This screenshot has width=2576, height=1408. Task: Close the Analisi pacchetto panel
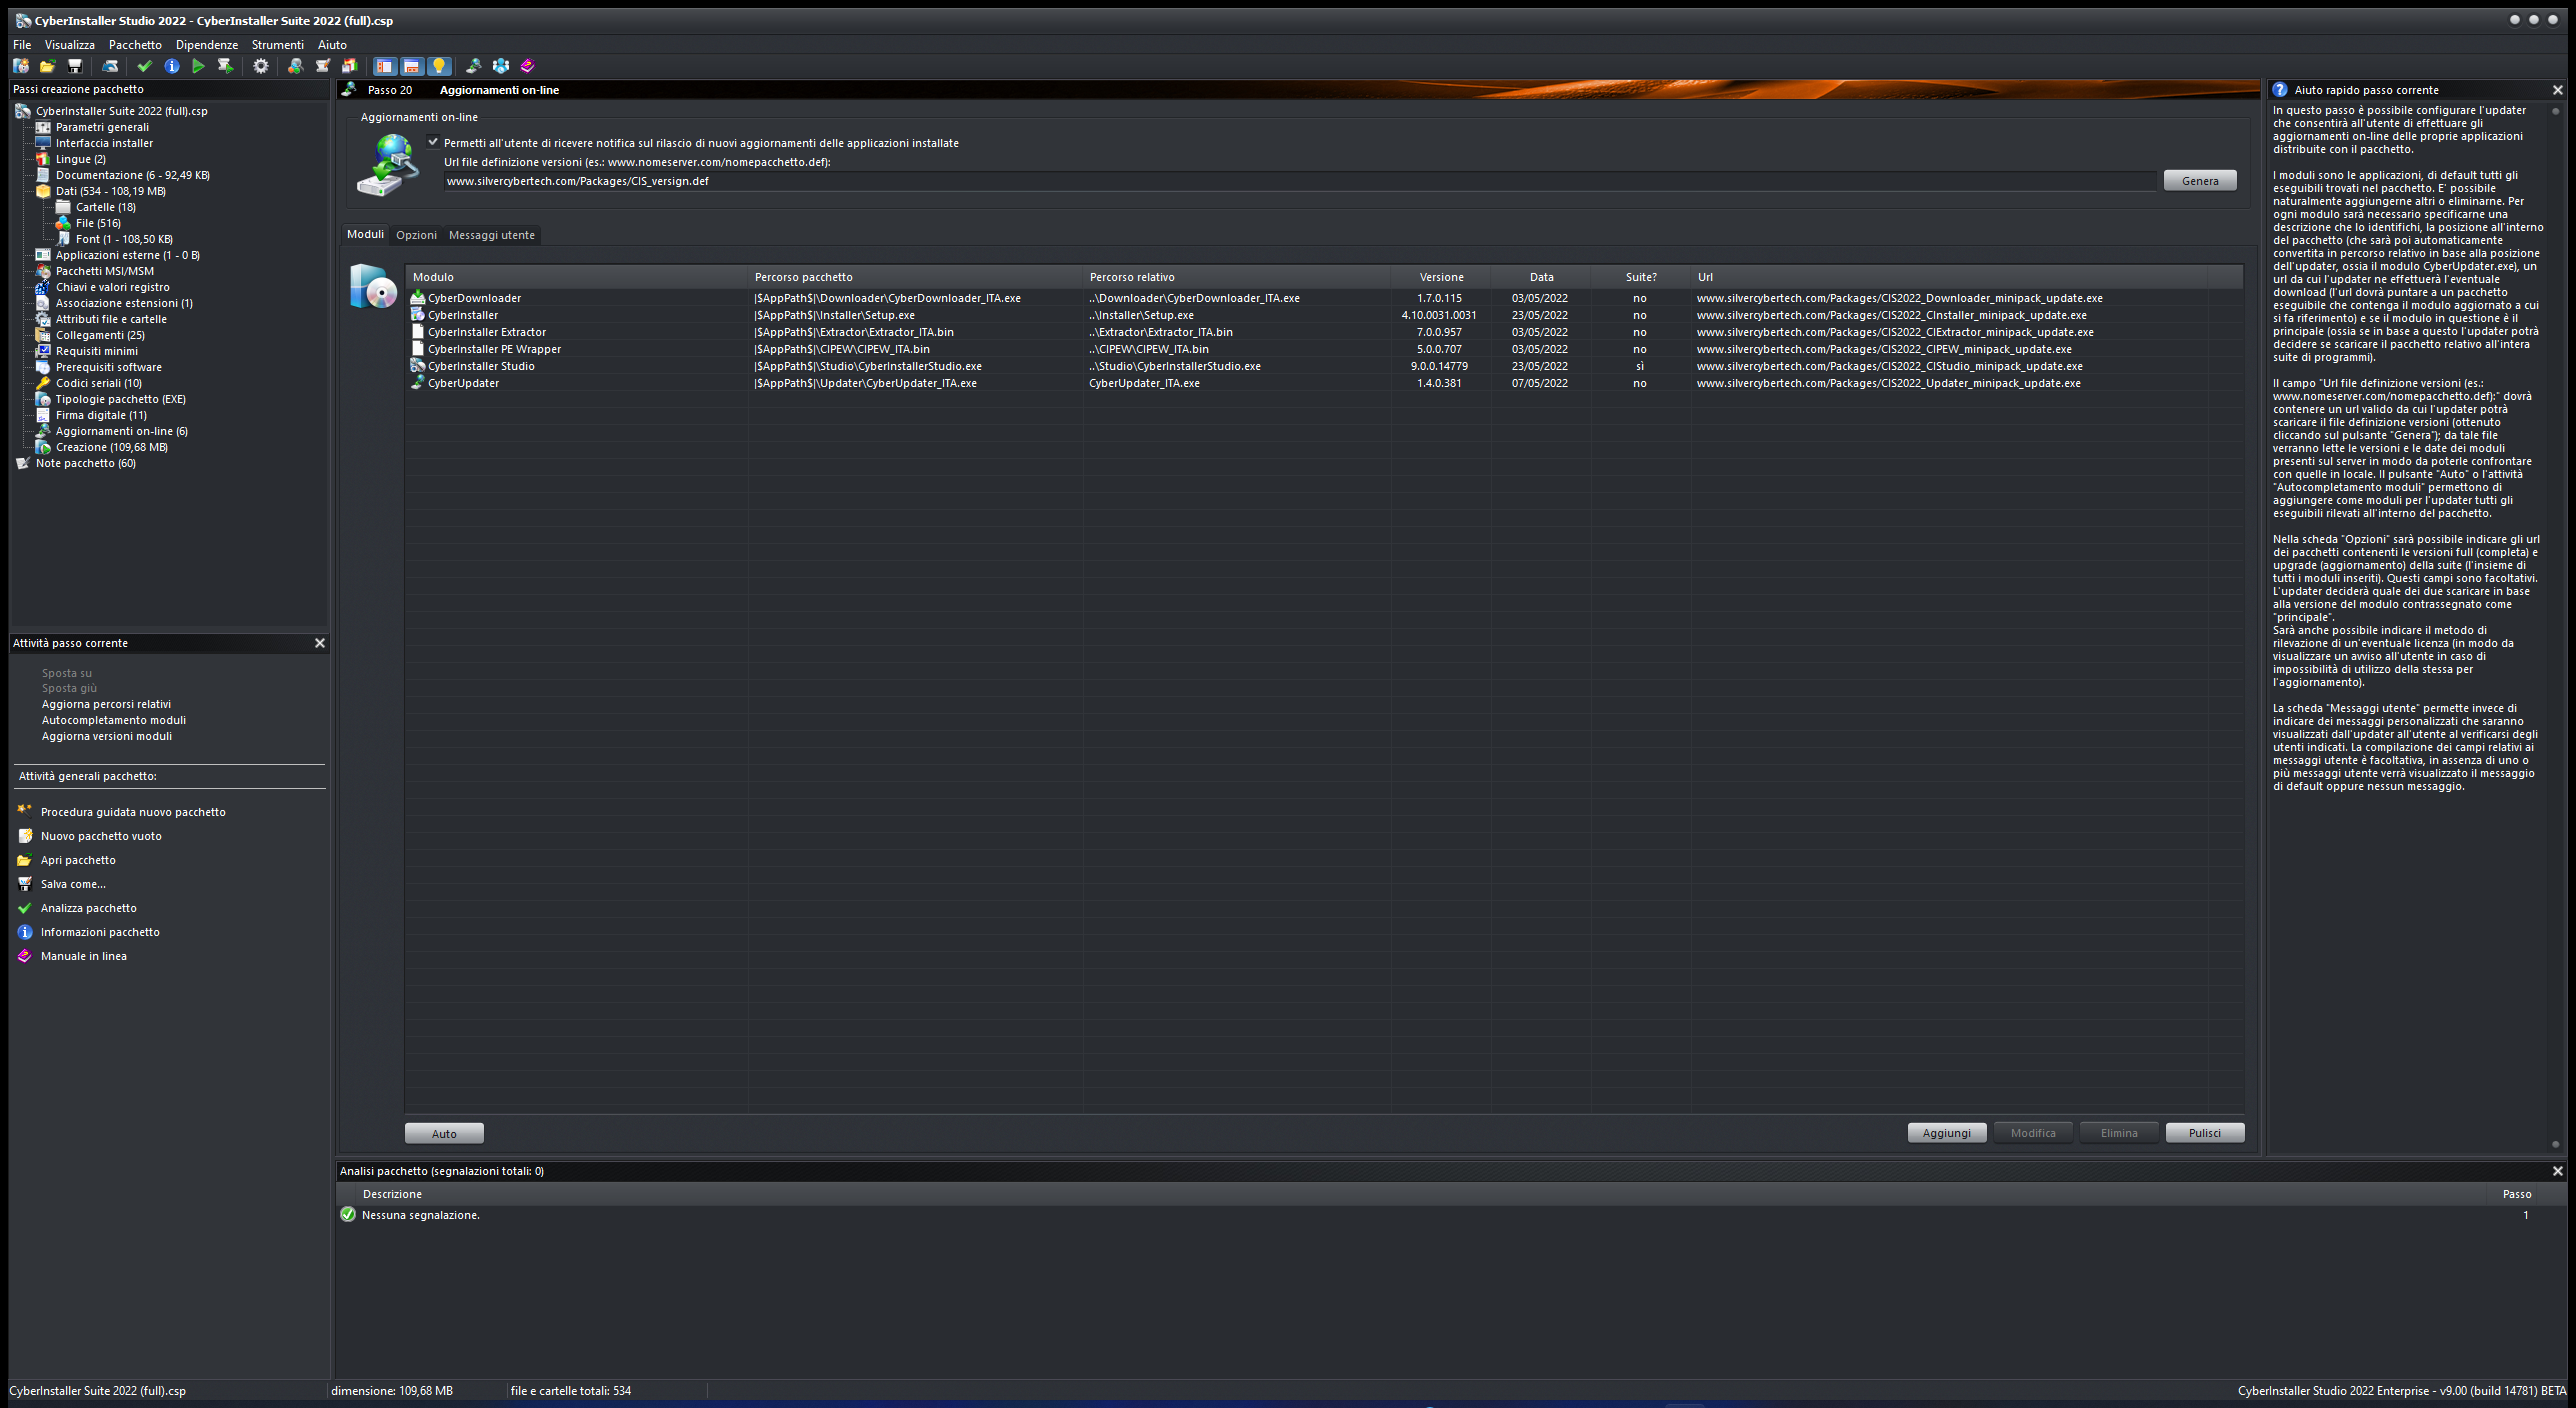click(2558, 1171)
